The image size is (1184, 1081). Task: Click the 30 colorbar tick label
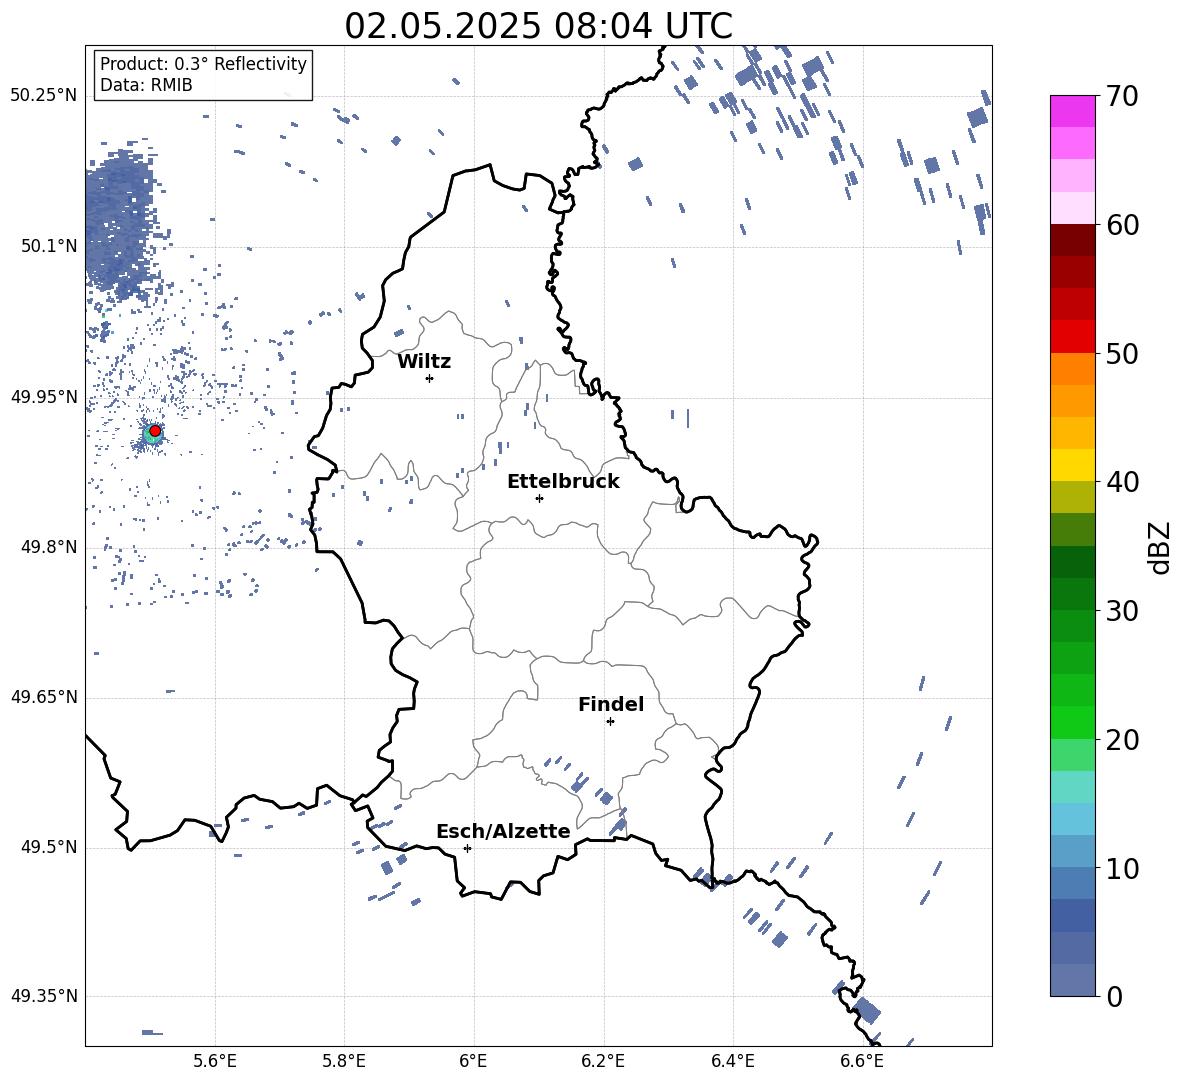pos(1122,611)
